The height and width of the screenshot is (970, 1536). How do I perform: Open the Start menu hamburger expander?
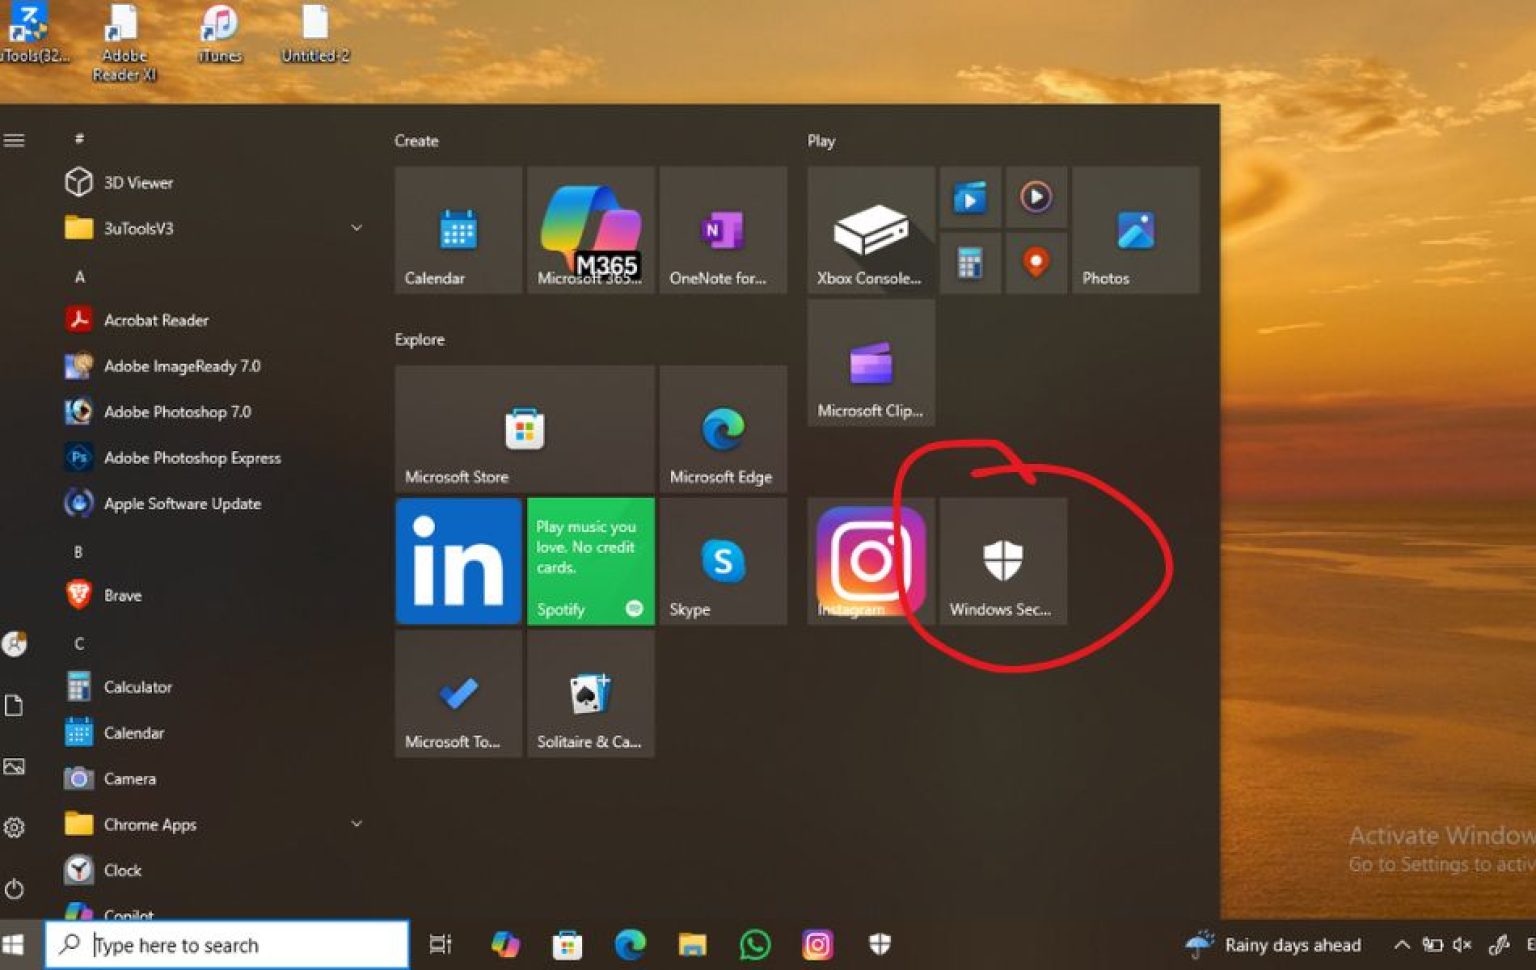point(15,140)
